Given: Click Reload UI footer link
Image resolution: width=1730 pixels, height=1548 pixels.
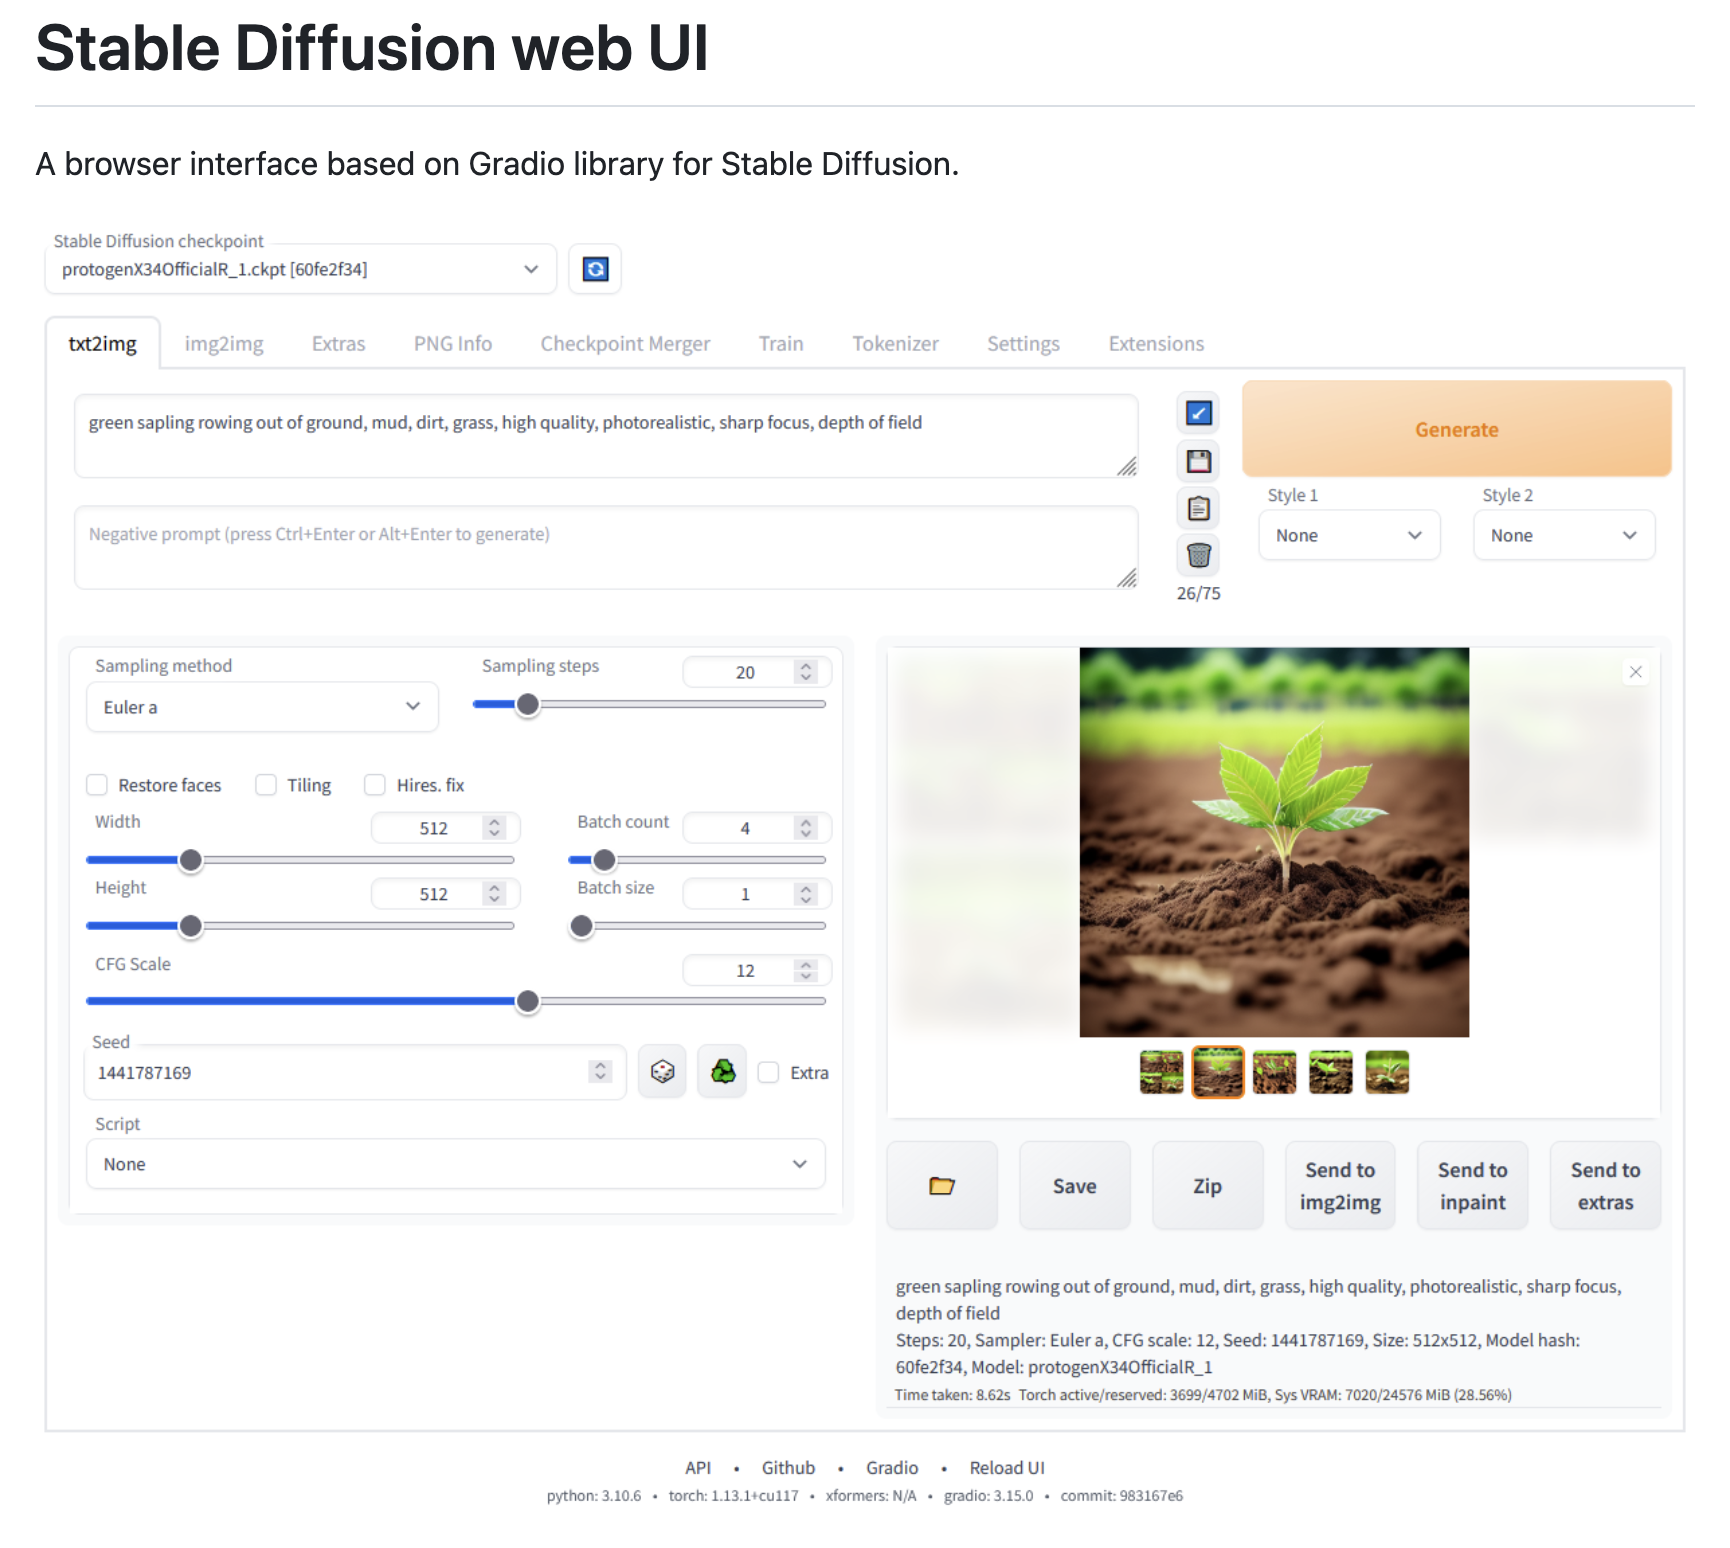Looking at the screenshot, I should tap(1007, 1467).
